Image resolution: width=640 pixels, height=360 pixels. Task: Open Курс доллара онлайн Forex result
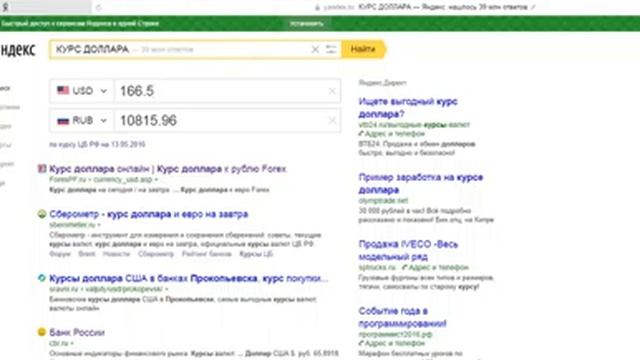[168, 169]
